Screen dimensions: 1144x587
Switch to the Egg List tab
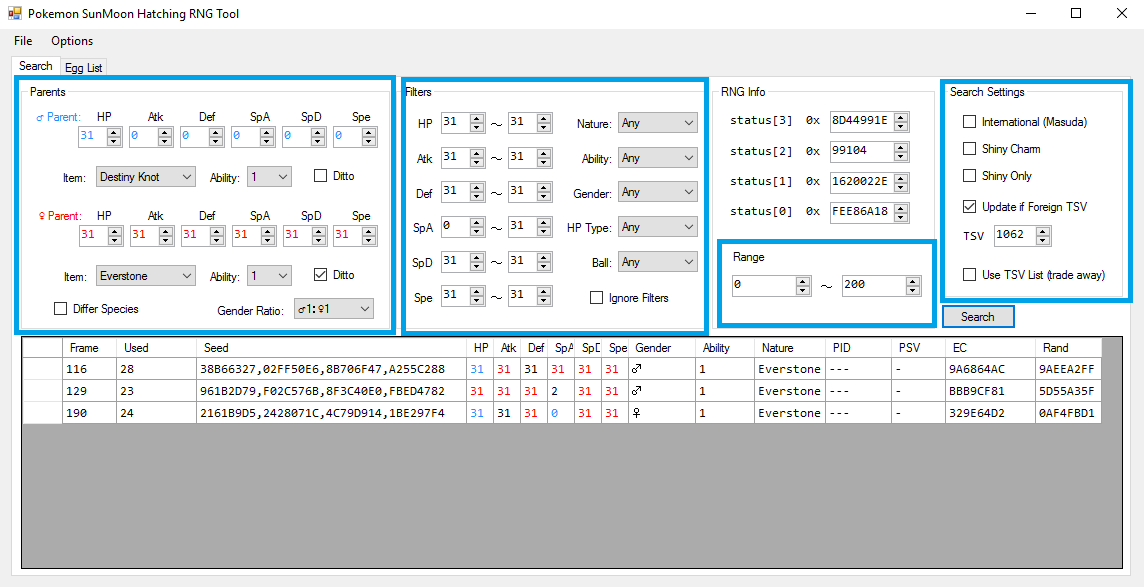(83, 67)
